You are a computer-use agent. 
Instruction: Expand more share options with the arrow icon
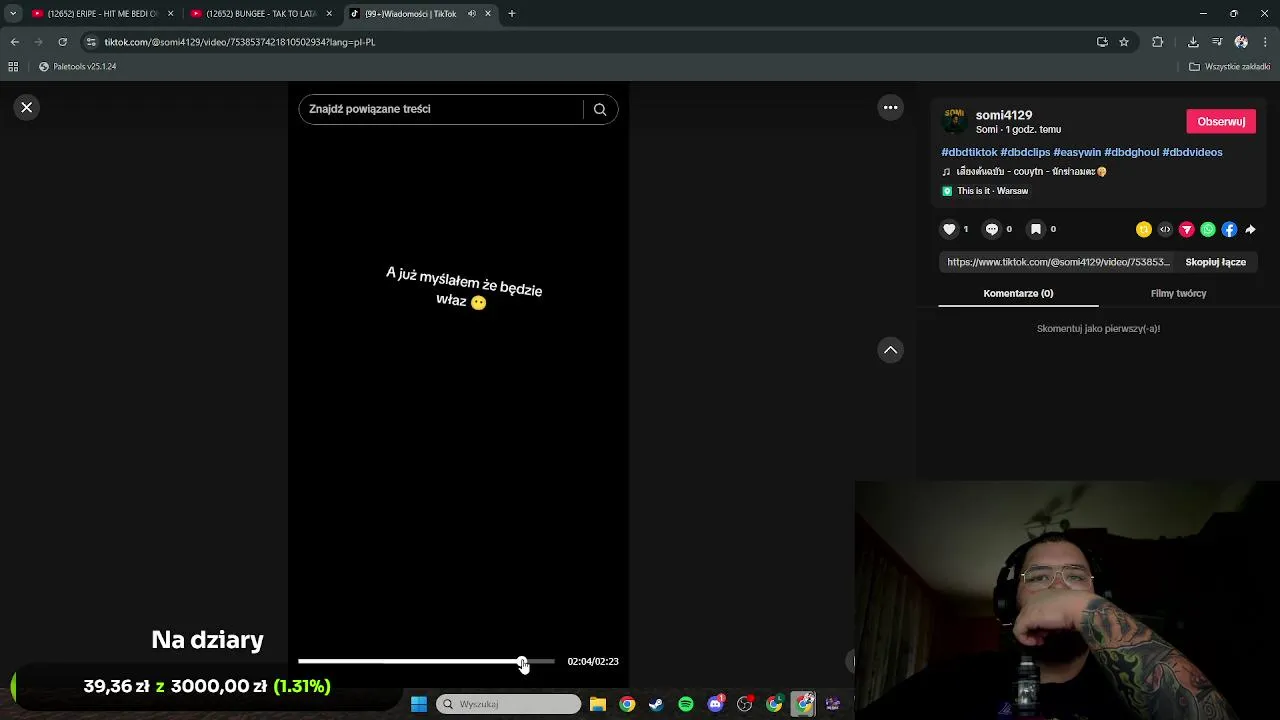pyautogui.click(x=1250, y=229)
